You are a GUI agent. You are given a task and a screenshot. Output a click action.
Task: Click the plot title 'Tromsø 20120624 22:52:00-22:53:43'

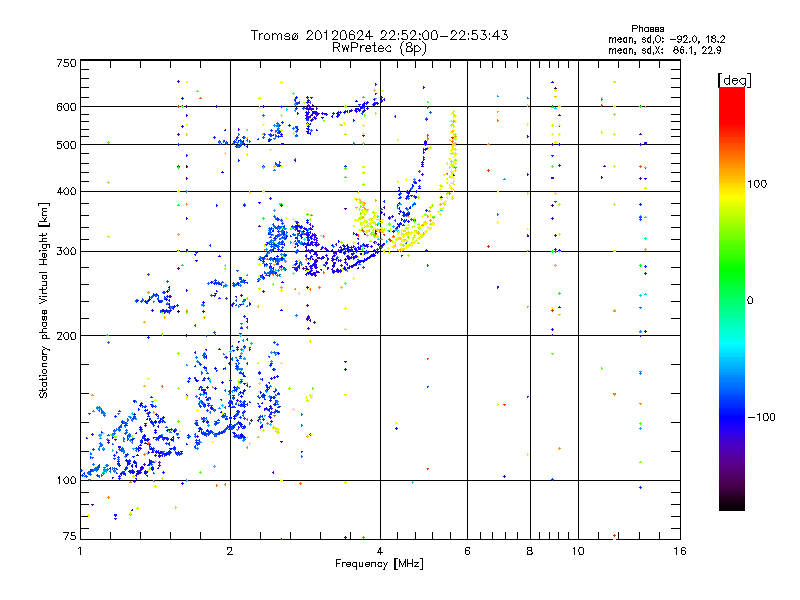379,35
